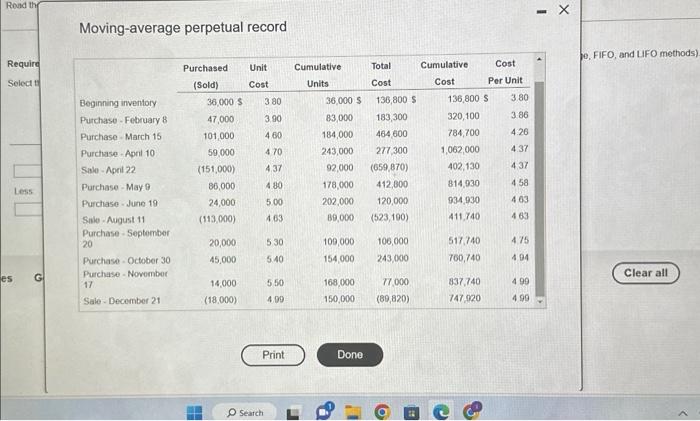Click the Print button

(273, 355)
